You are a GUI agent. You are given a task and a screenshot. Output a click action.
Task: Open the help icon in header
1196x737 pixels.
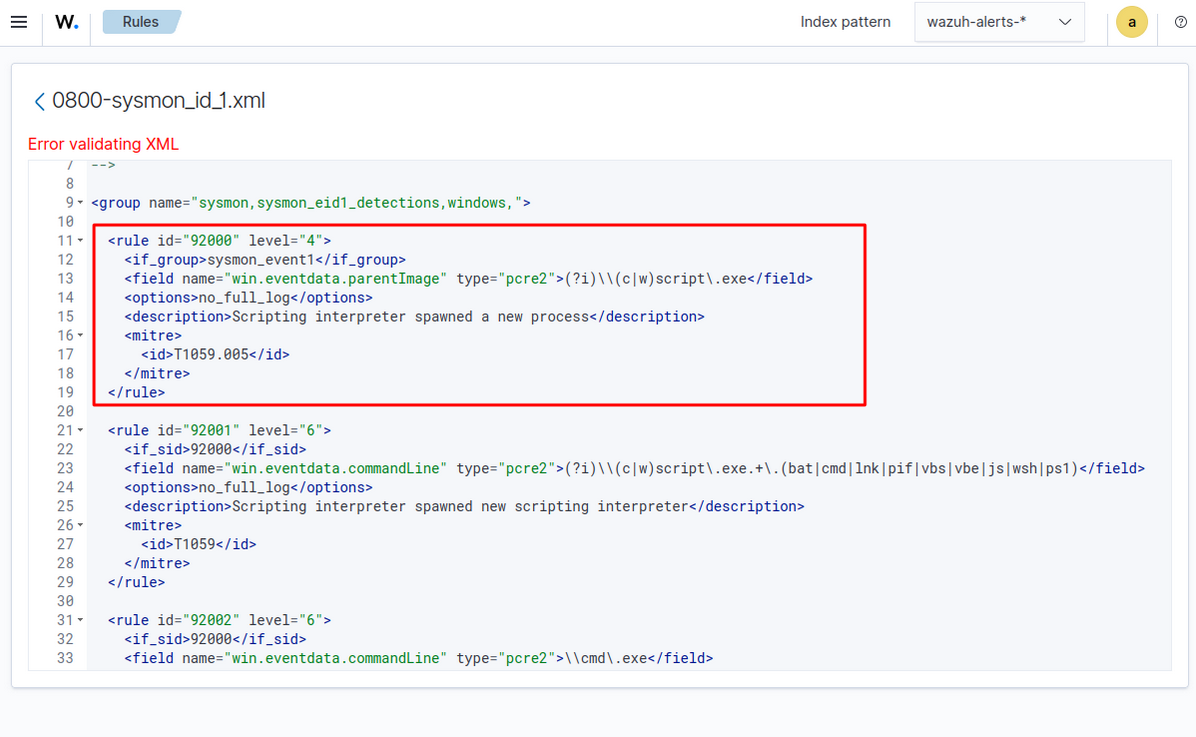[x=1180, y=23]
